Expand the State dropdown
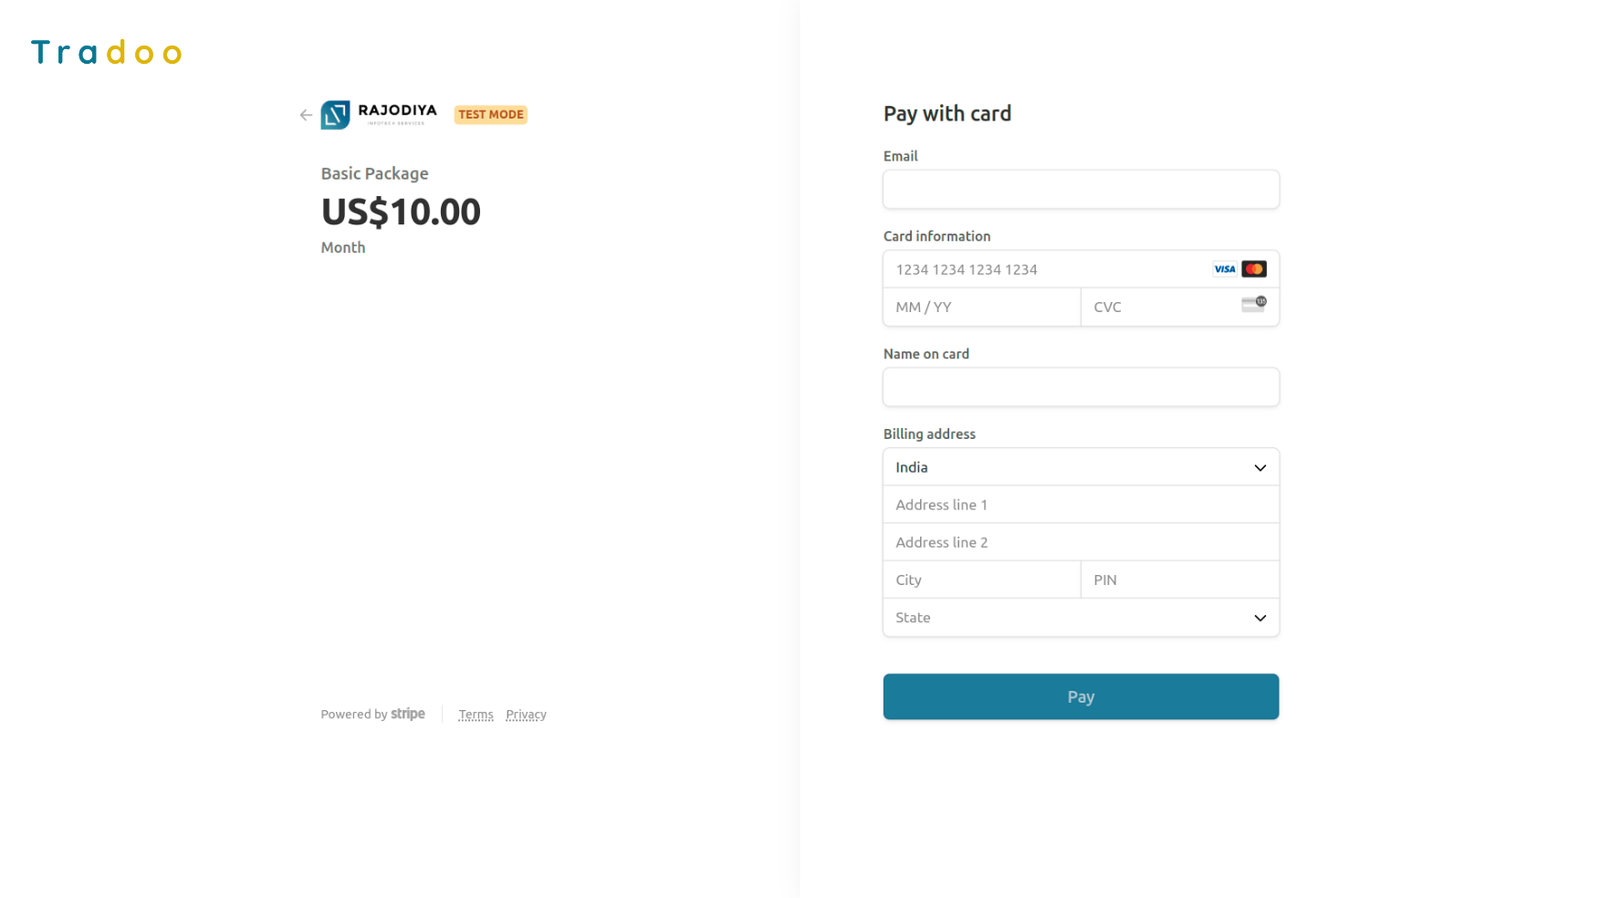This screenshot has width=1600, height=898. pyautogui.click(x=1080, y=618)
